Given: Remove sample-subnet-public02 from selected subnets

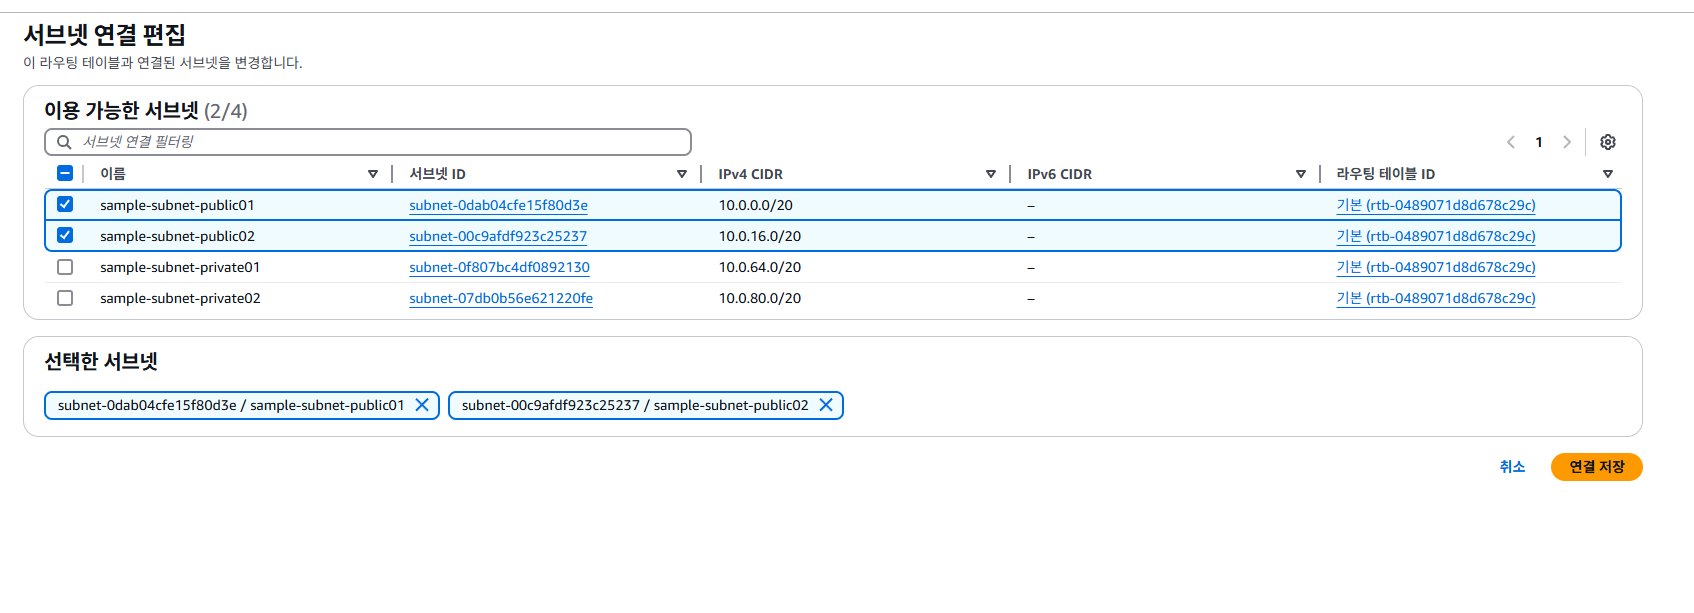Looking at the screenshot, I should [x=826, y=405].
